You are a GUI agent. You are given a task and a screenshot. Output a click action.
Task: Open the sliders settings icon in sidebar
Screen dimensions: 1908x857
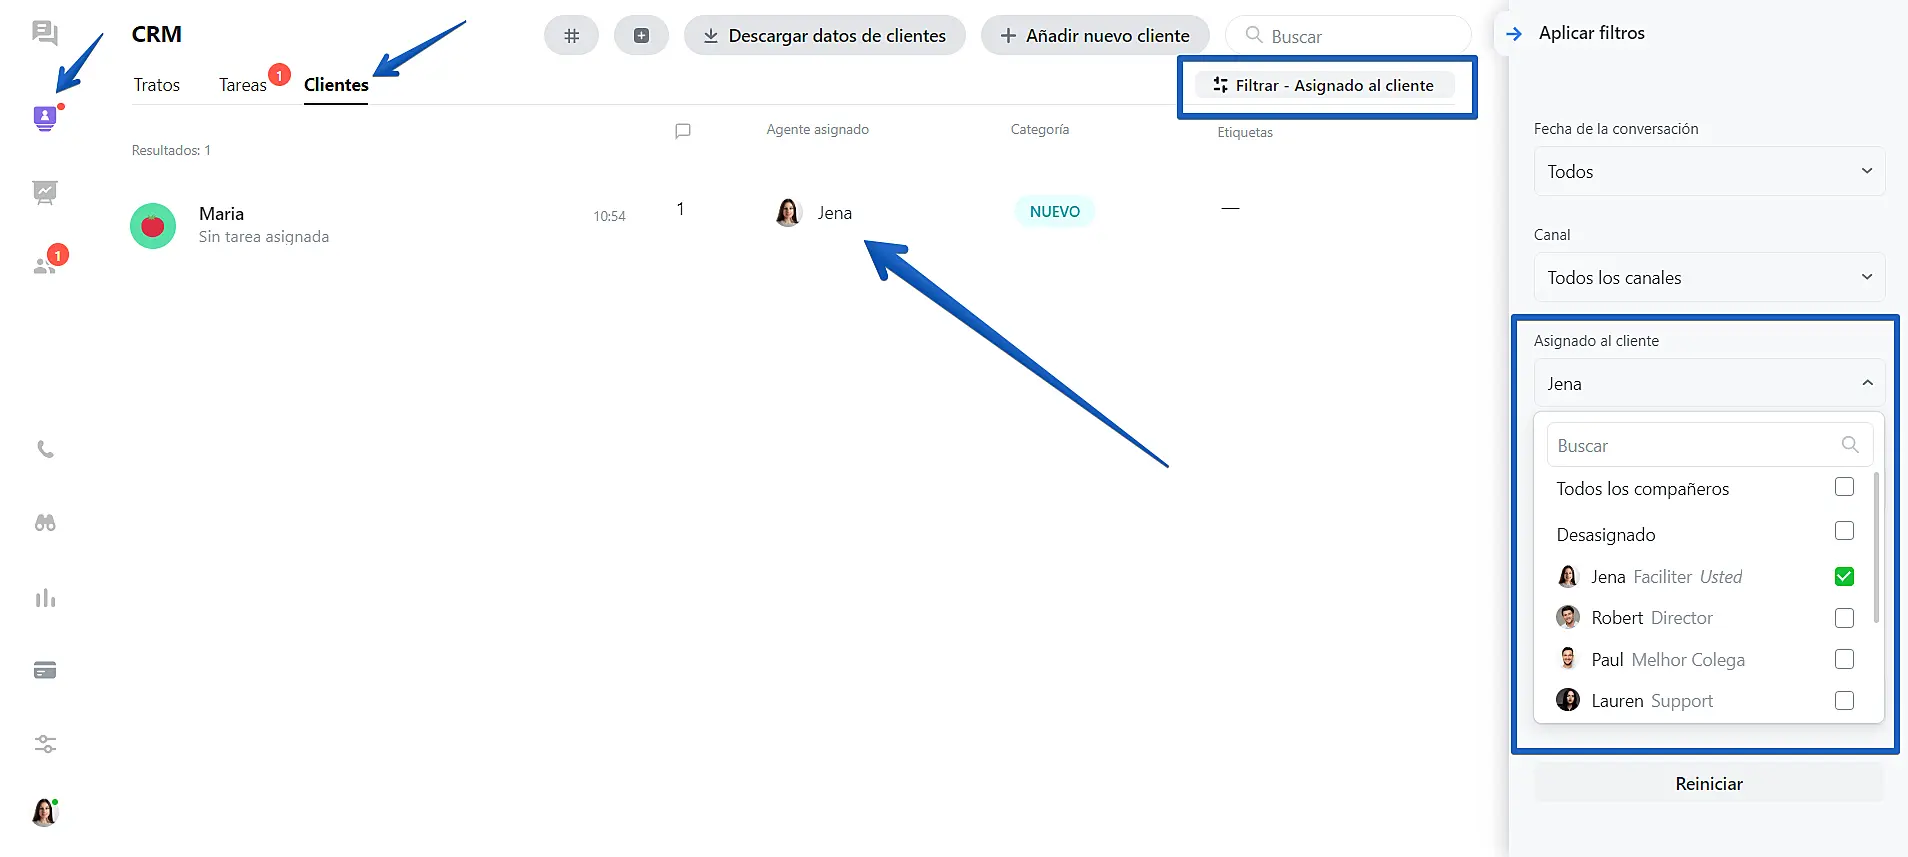click(45, 744)
